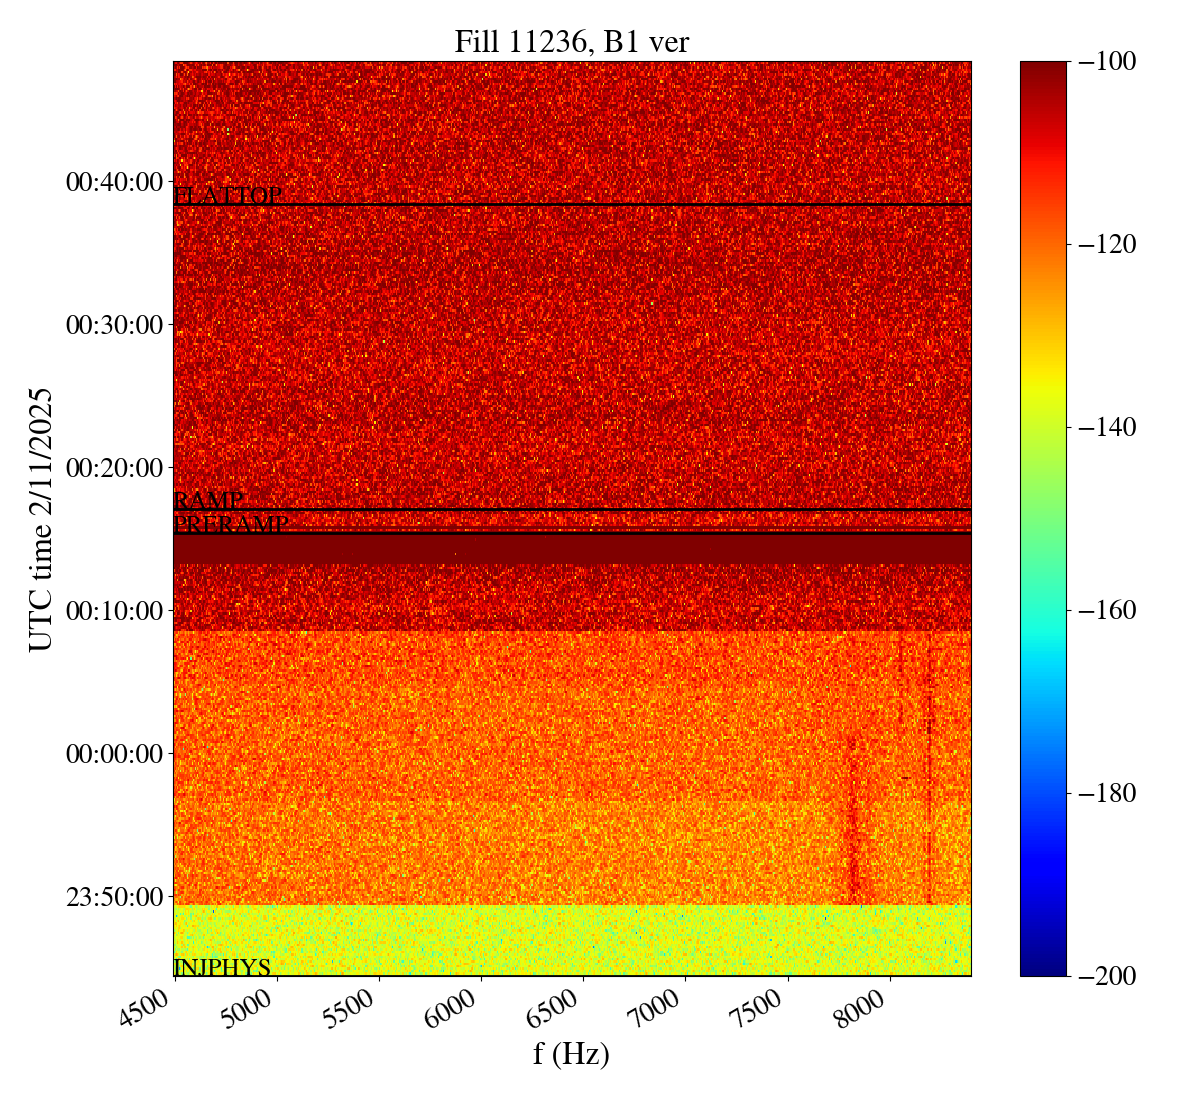Click the 23:50:00 time tick label
The image size is (1200, 1100).
pyautogui.click(x=114, y=896)
